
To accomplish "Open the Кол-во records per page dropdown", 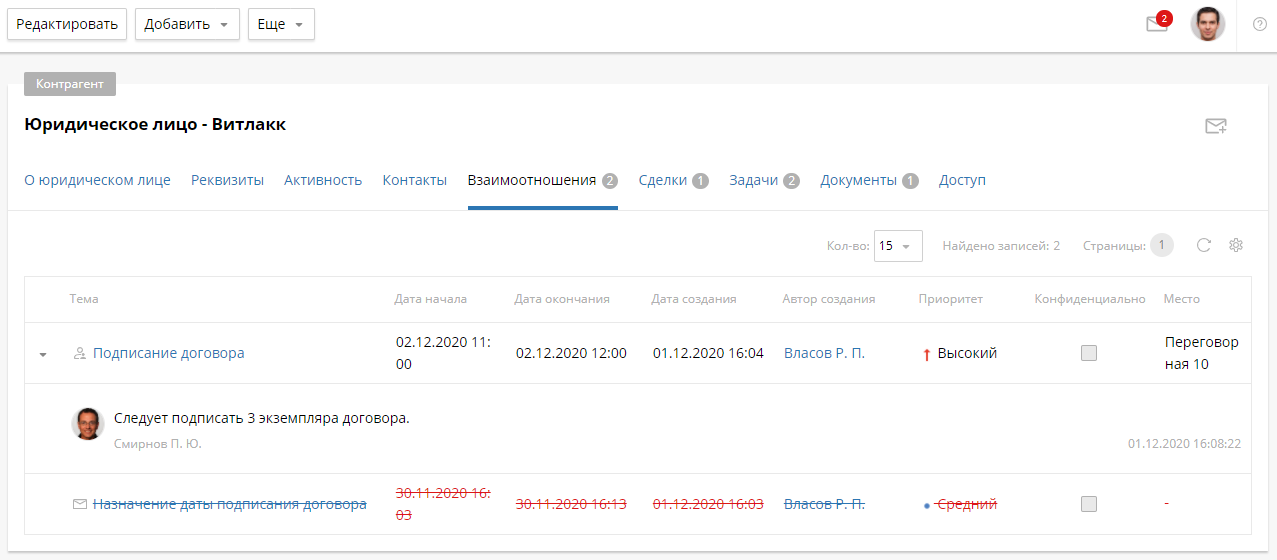I will coord(897,246).
